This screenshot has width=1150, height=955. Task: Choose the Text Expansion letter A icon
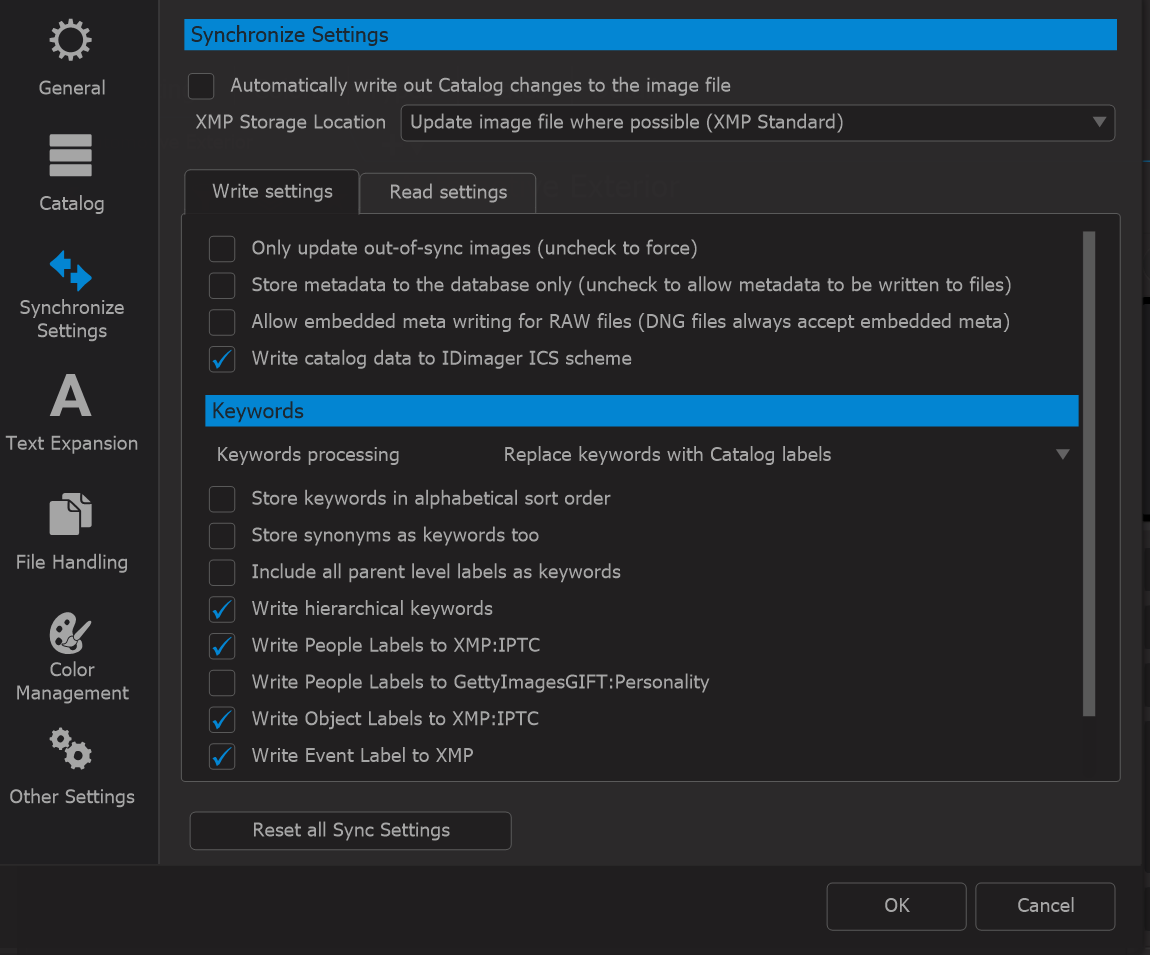click(70, 395)
